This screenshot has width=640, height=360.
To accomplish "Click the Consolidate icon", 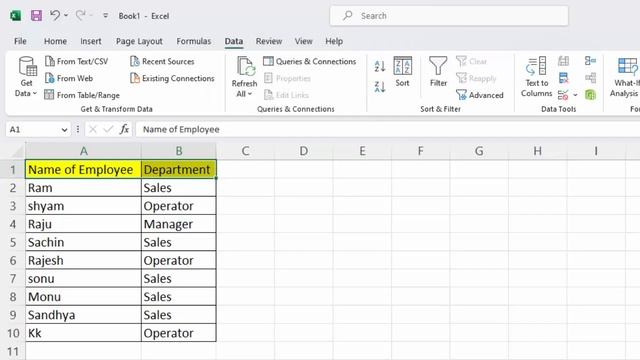I will coord(590,61).
